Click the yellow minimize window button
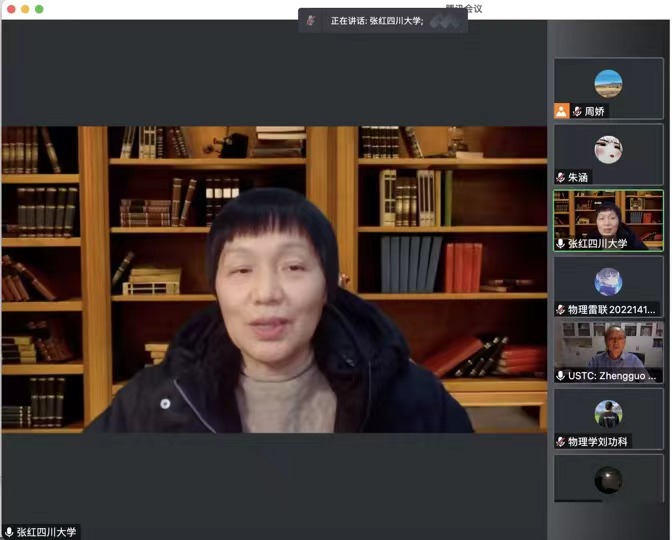 click(x=25, y=9)
